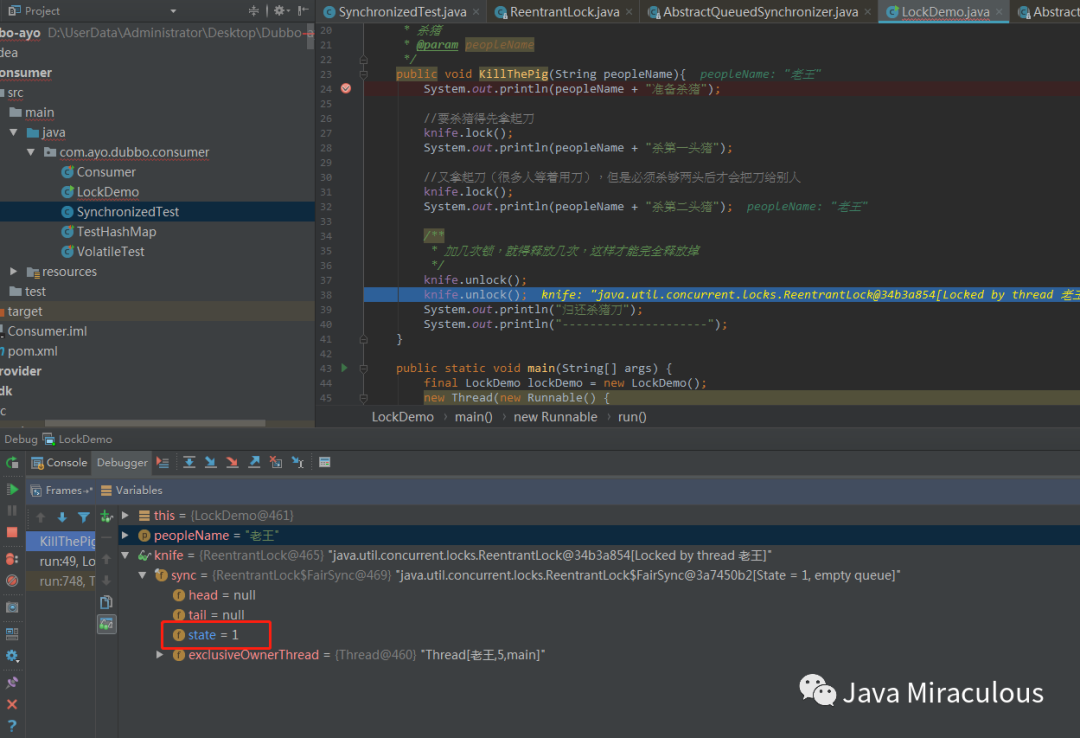Step over with the debugger toolbar
The height and width of the screenshot is (738, 1080).
[189, 462]
